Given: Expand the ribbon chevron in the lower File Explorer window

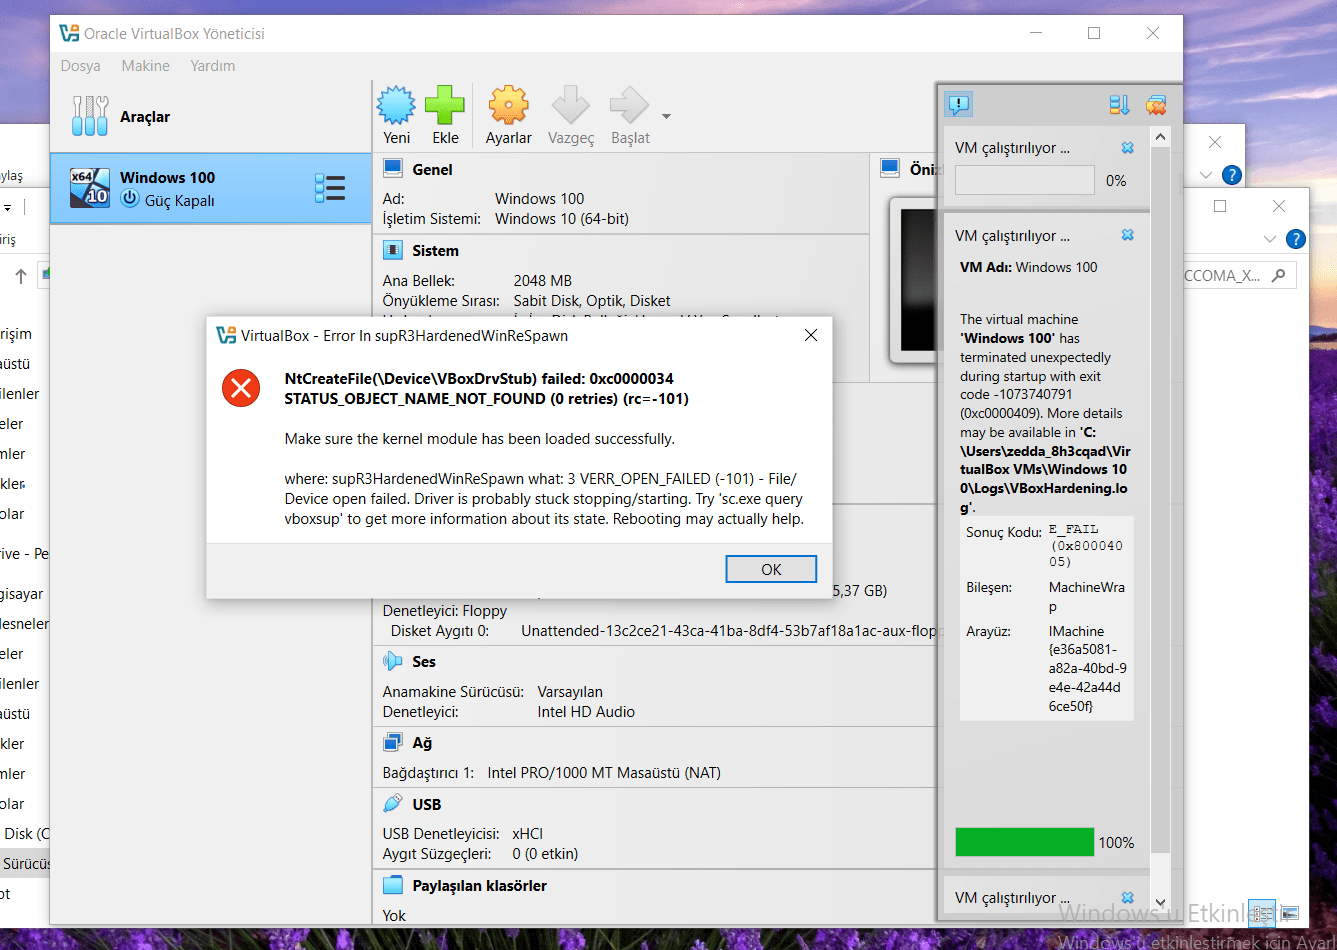Looking at the screenshot, I should point(1270,239).
